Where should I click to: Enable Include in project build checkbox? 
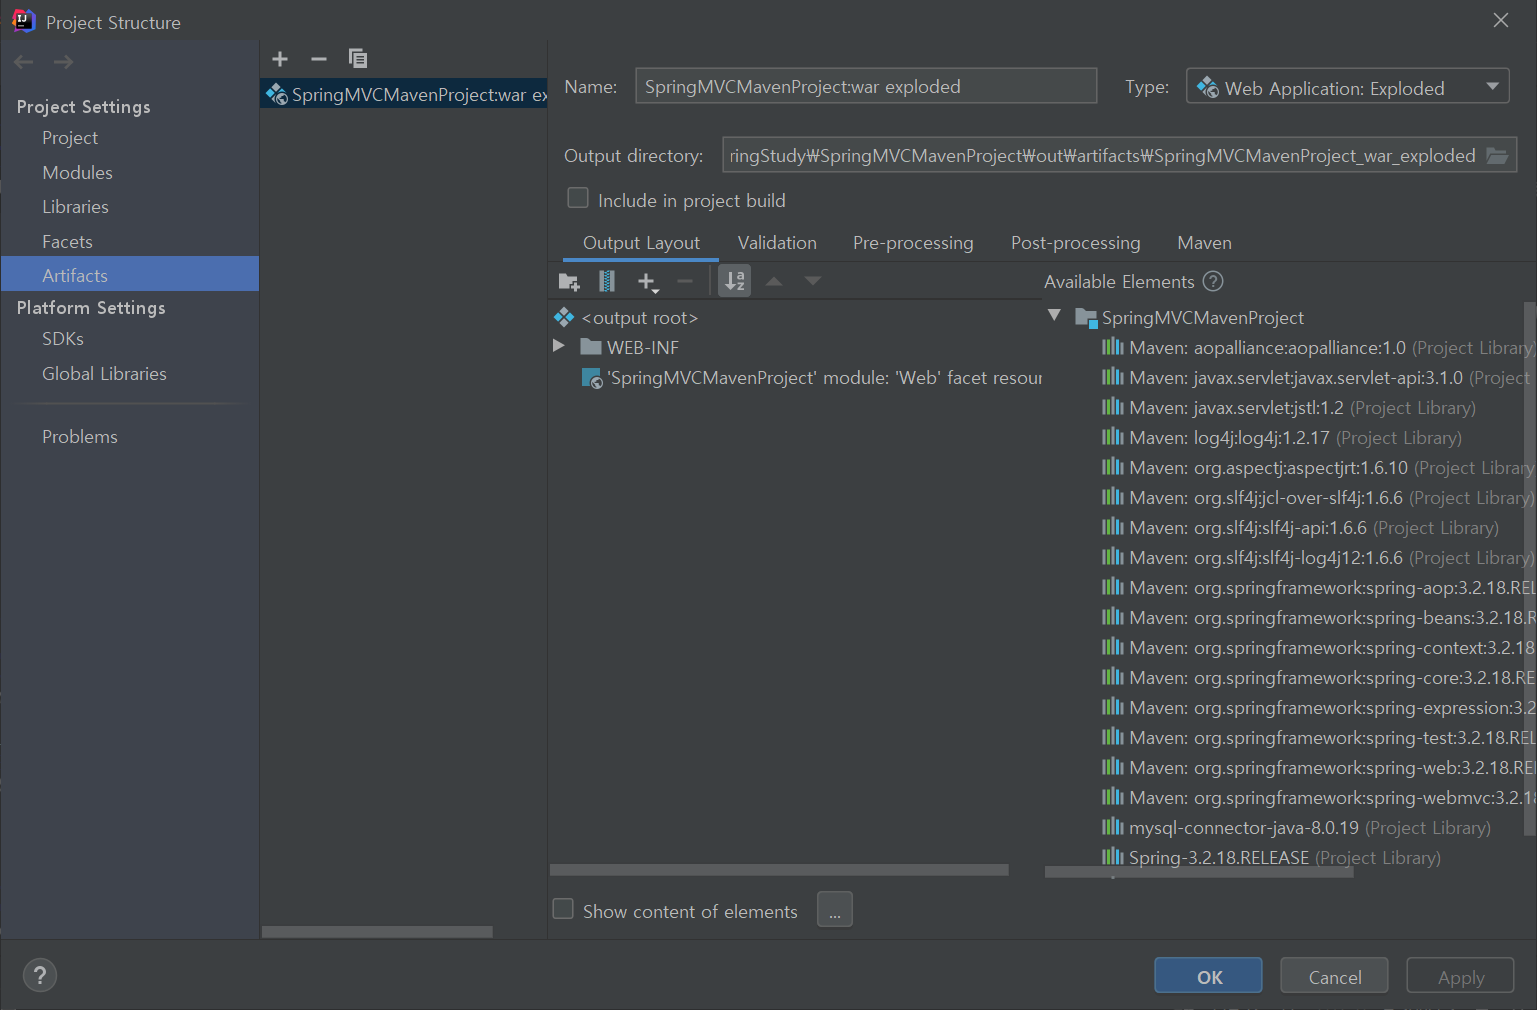(578, 198)
